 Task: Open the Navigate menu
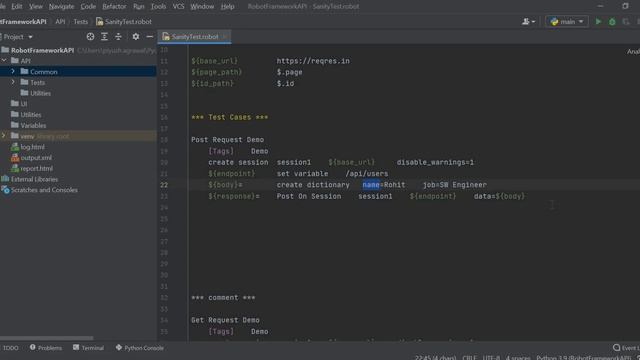62,7
